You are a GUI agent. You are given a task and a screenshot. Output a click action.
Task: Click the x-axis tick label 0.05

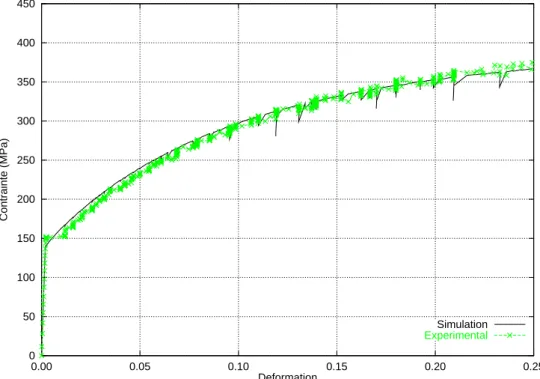click(x=140, y=367)
